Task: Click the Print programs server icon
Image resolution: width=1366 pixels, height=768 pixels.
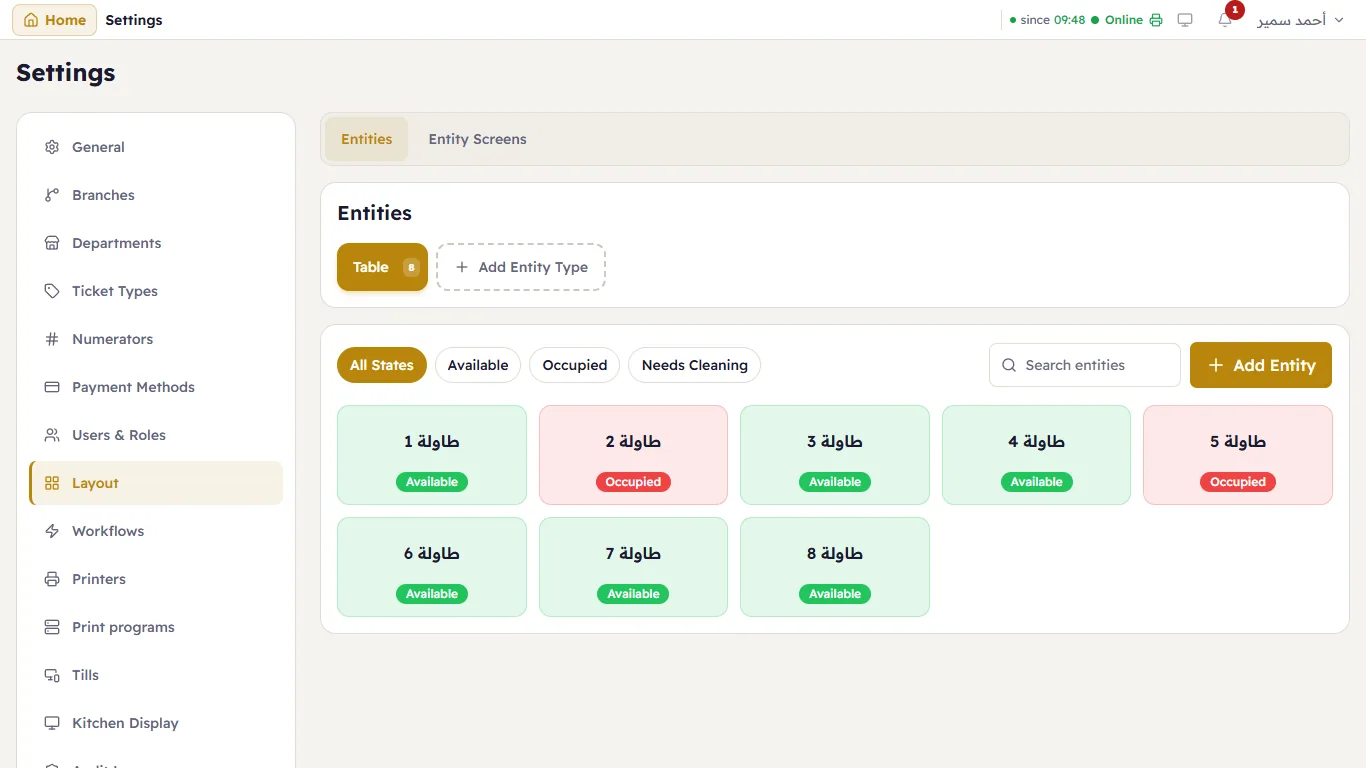Action: click(52, 627)
